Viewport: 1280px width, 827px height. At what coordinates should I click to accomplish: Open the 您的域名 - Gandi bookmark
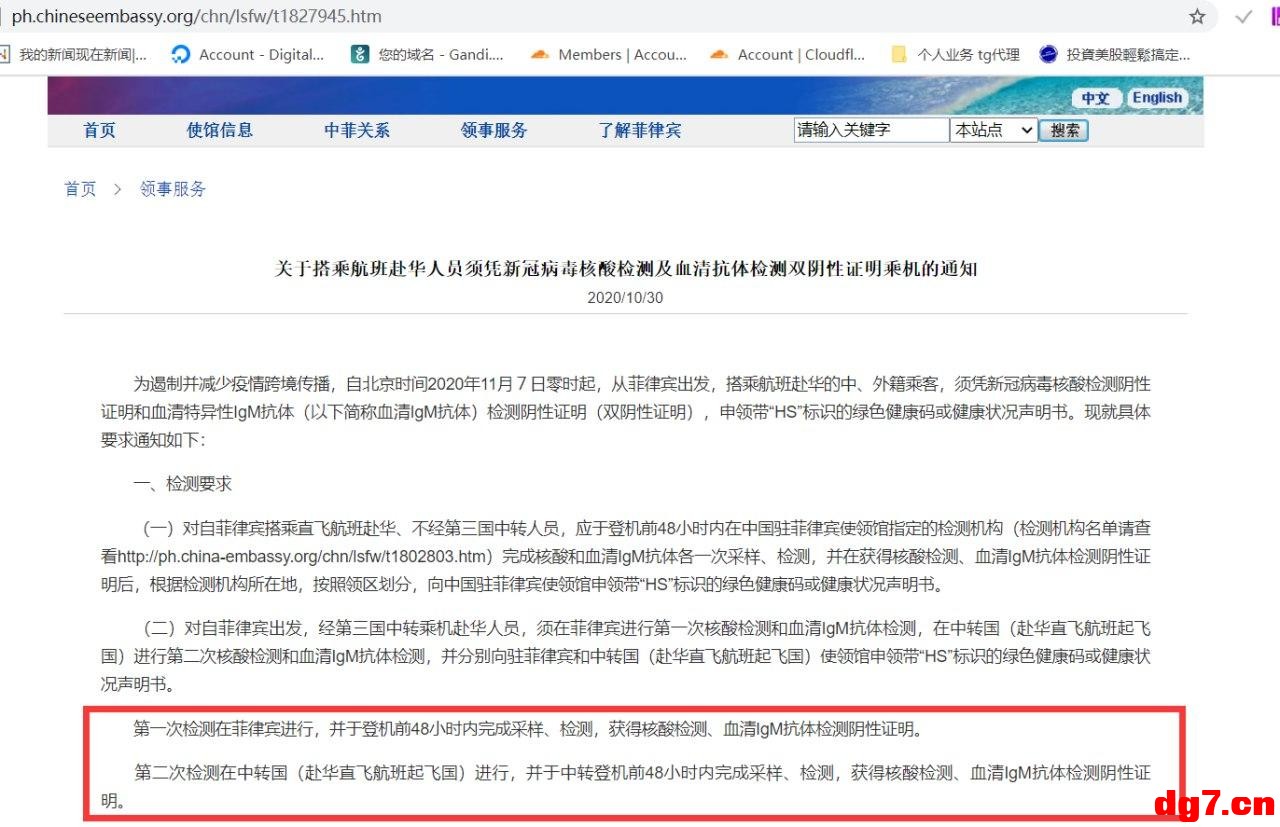(428, 55)
